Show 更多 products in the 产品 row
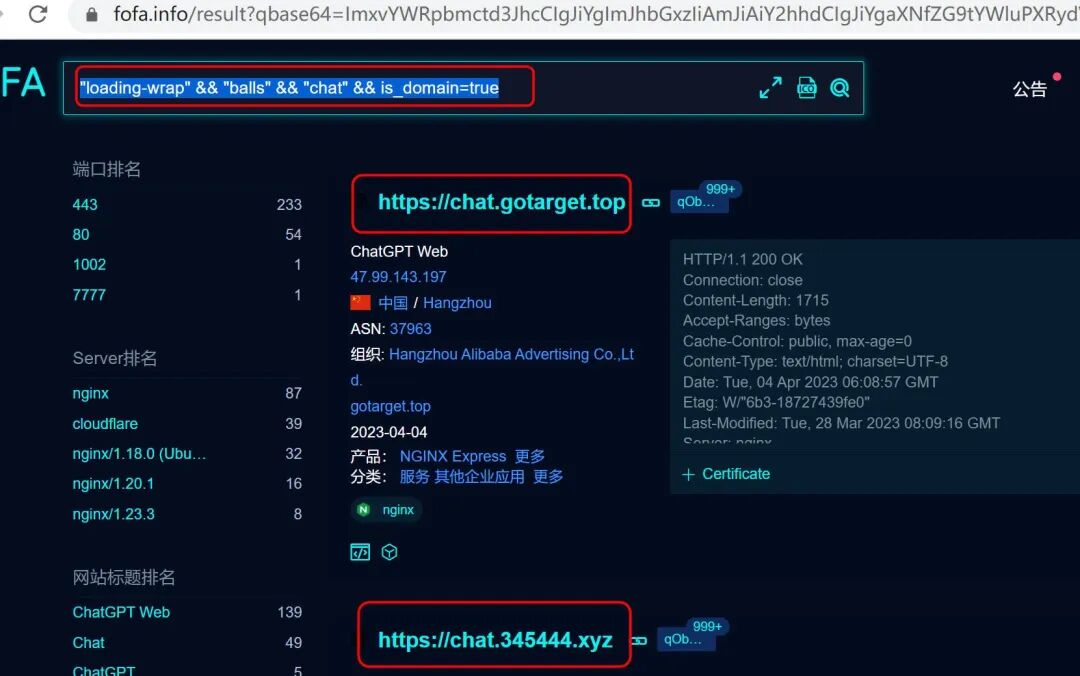The height and width of the screenshot is (676, 1080). [529, 456]
